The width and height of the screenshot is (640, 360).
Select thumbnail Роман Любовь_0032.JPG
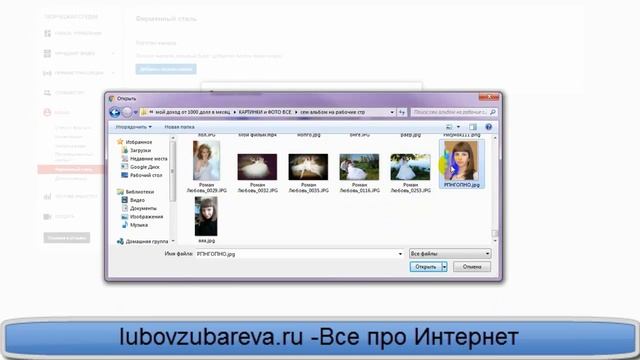tap(257, 167)
